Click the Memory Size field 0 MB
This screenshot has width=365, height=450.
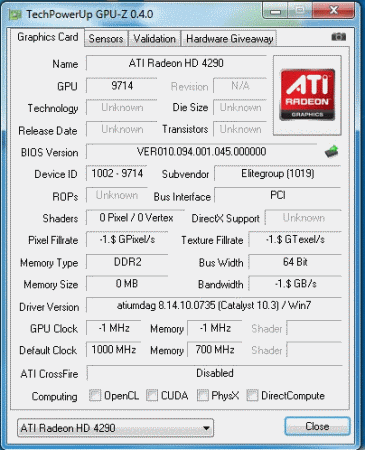click(127, 284)
